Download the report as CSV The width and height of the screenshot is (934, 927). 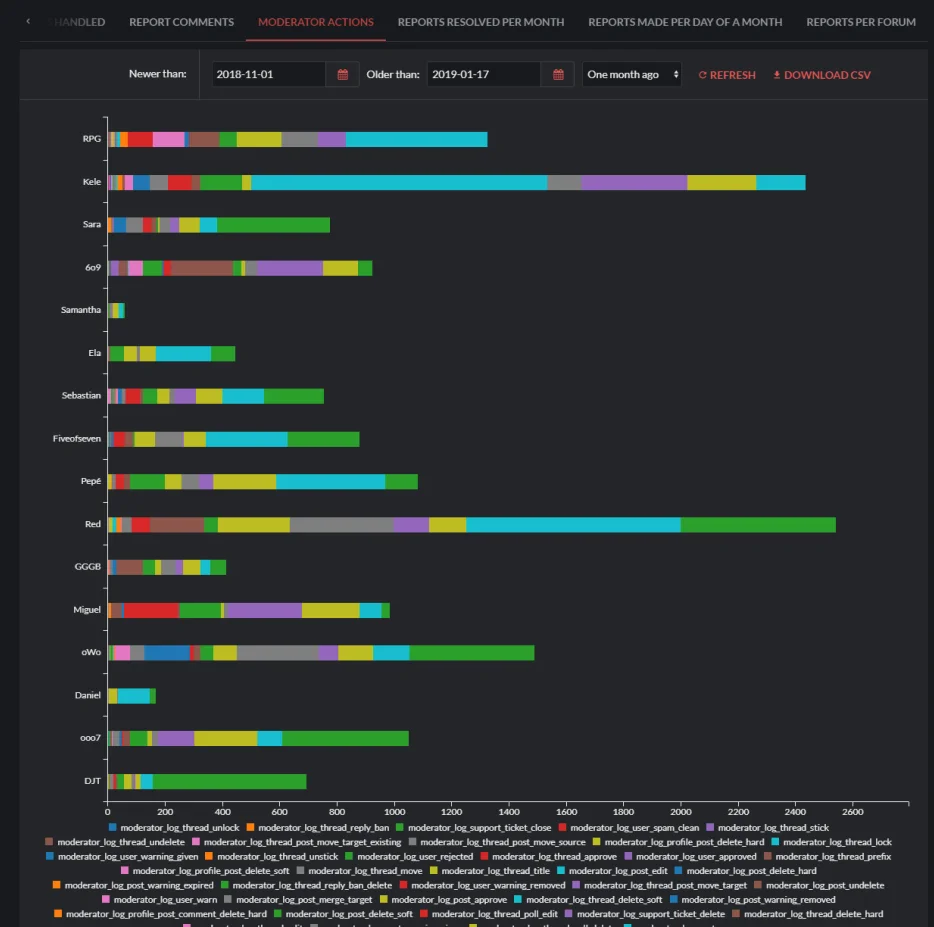click(820, 75)
